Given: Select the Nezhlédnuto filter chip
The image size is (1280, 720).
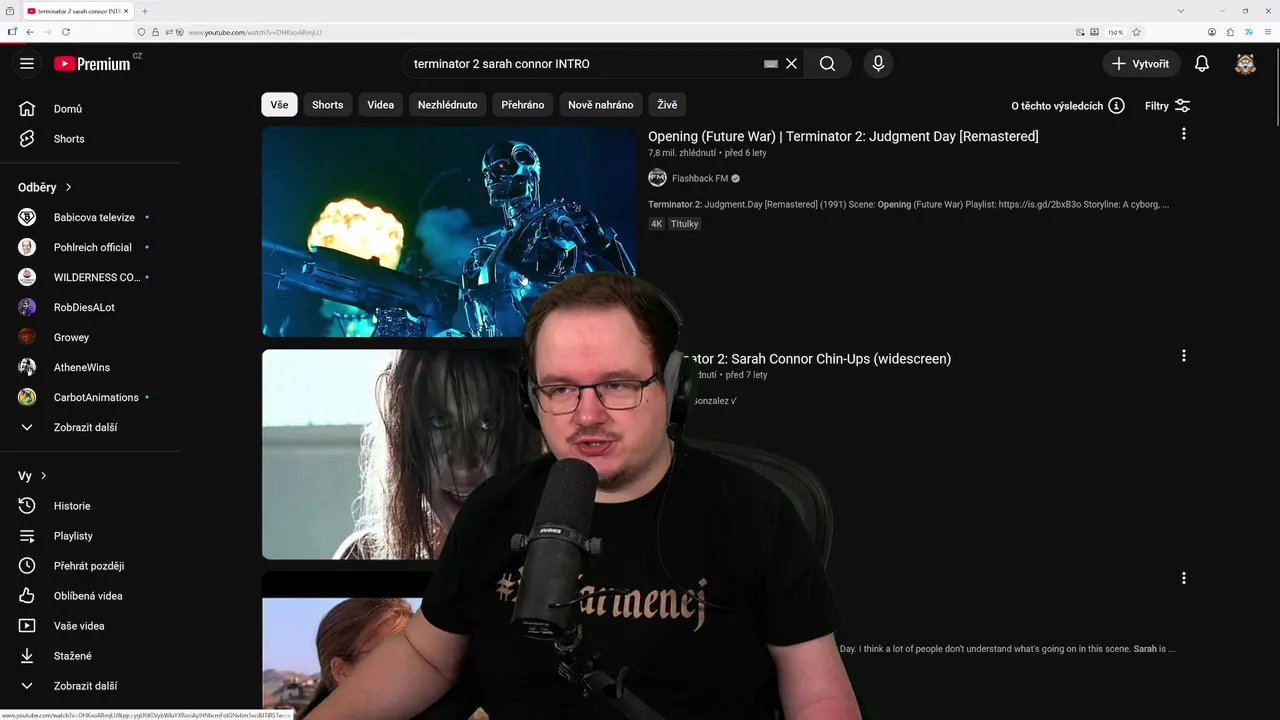Looking at the screenshot, I should (x=447, y=105).
